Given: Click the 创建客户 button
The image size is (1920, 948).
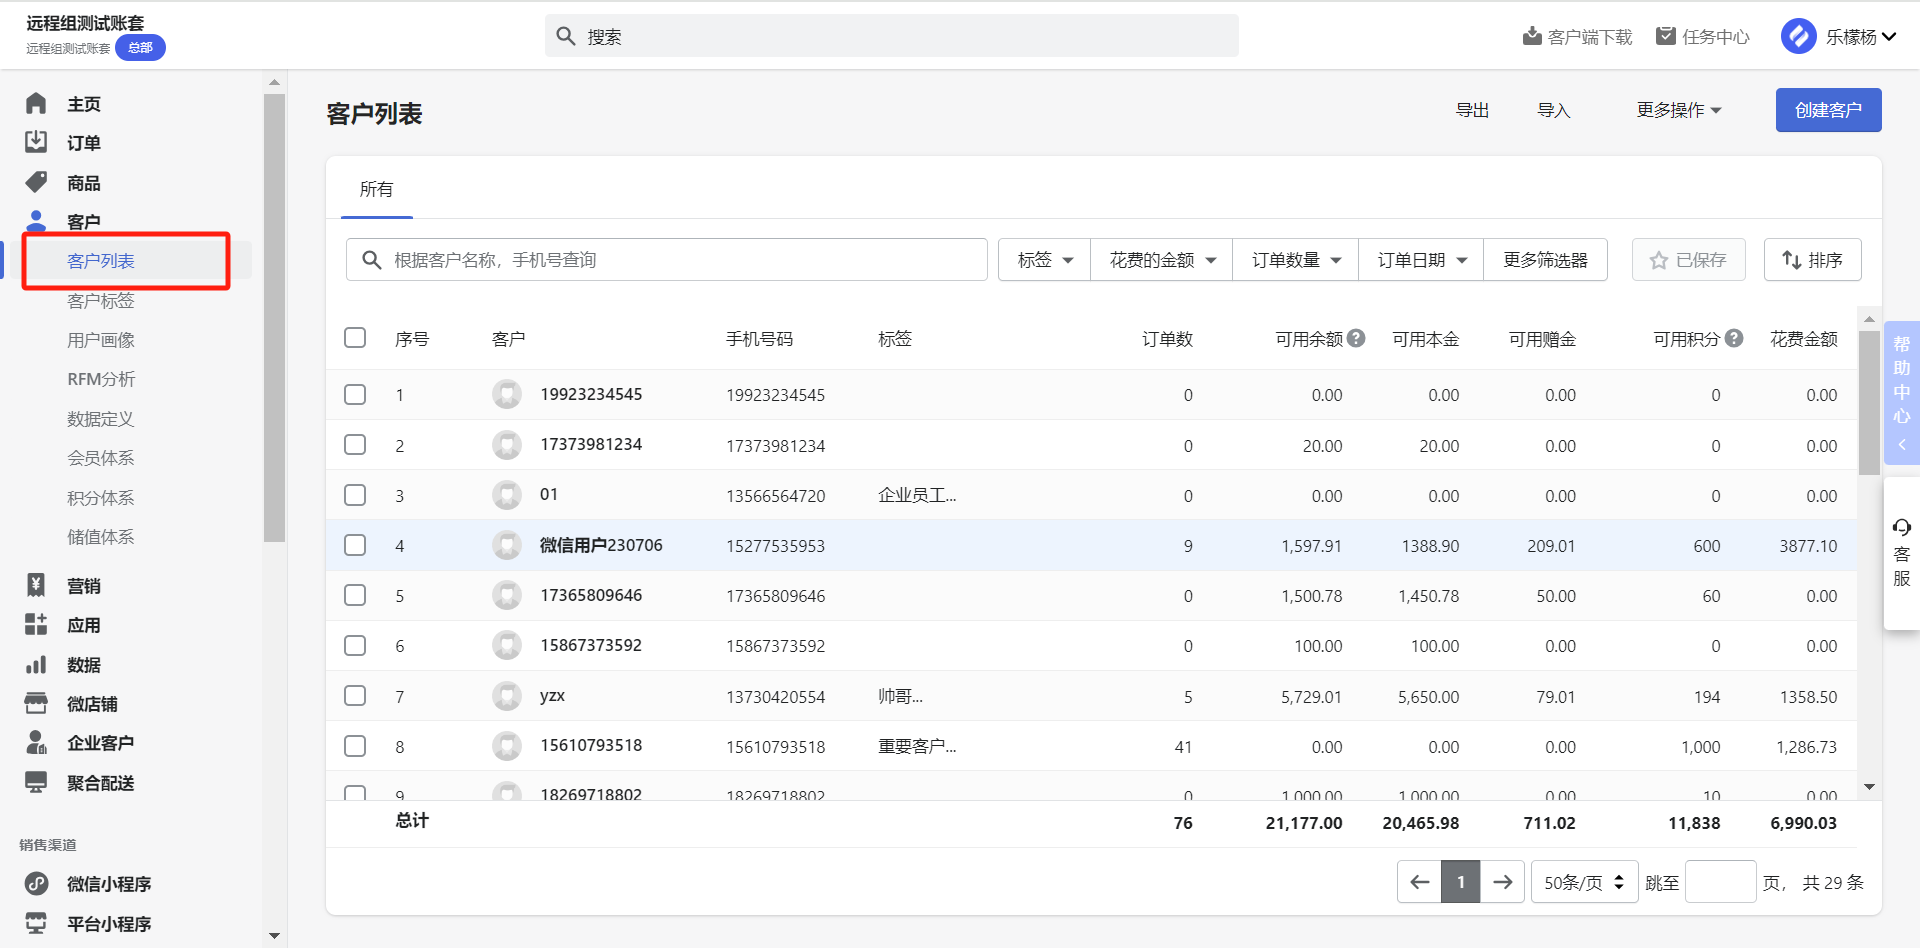Looking at the screenshot, I should point(1828,110).
